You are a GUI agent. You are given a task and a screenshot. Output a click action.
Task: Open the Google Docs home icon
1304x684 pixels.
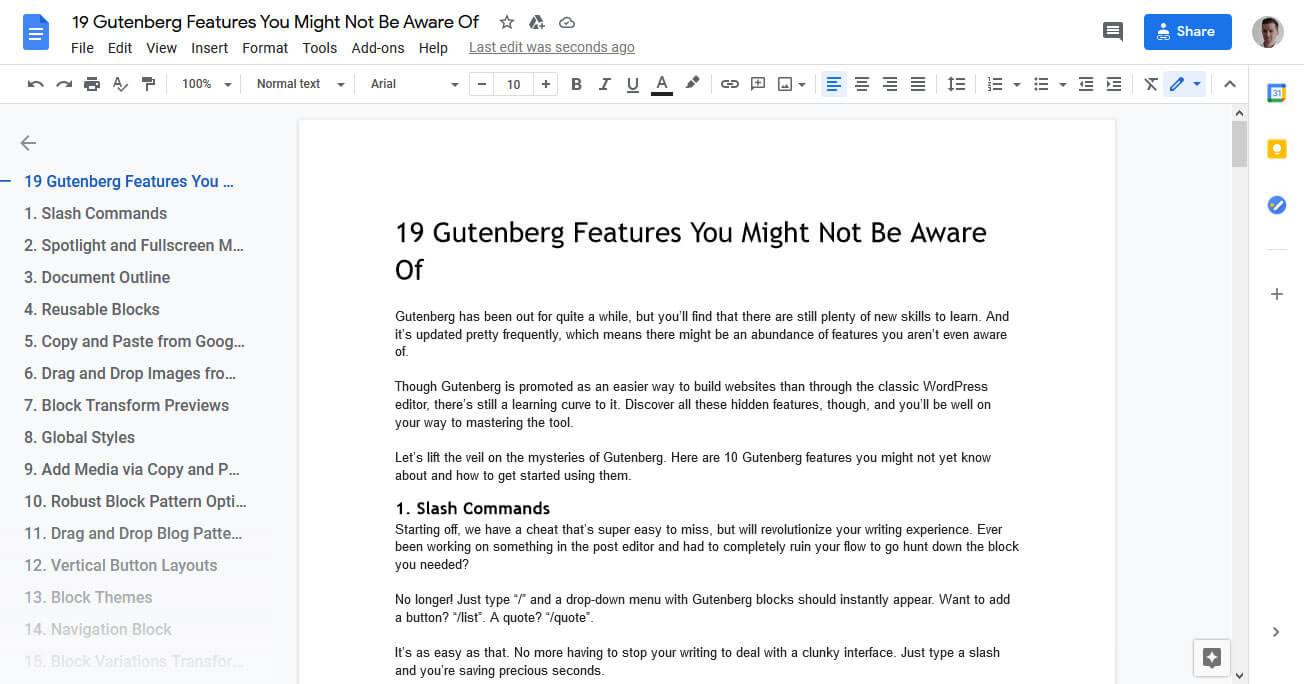tap(36, 33)
